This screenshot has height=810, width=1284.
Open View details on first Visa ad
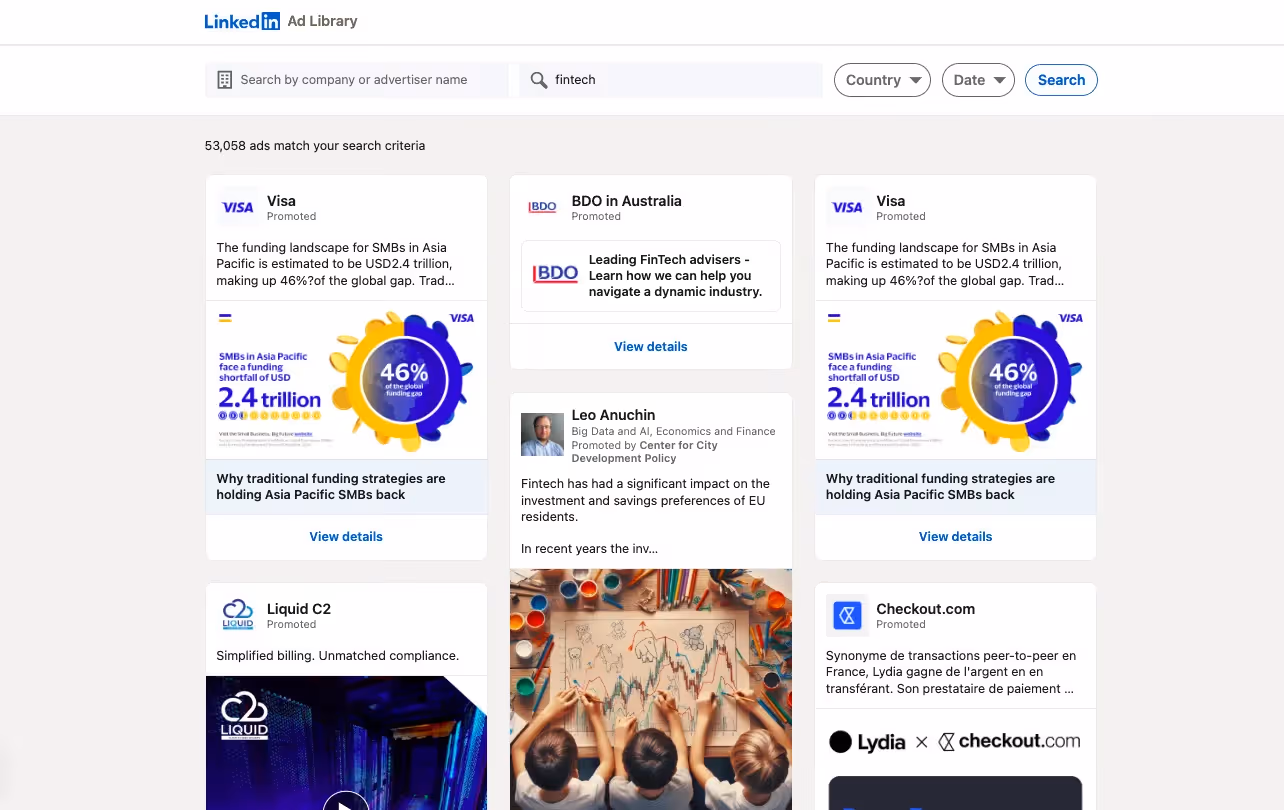[x=346, y=537]
